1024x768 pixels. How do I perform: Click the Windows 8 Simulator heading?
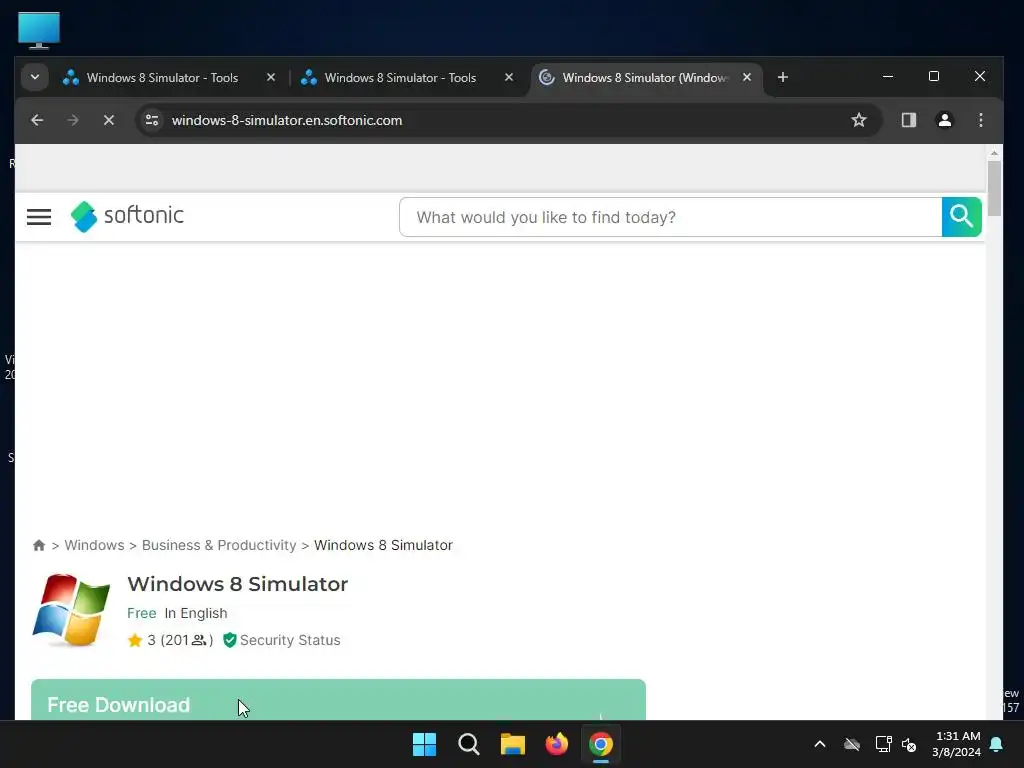[x=237, y=584]
